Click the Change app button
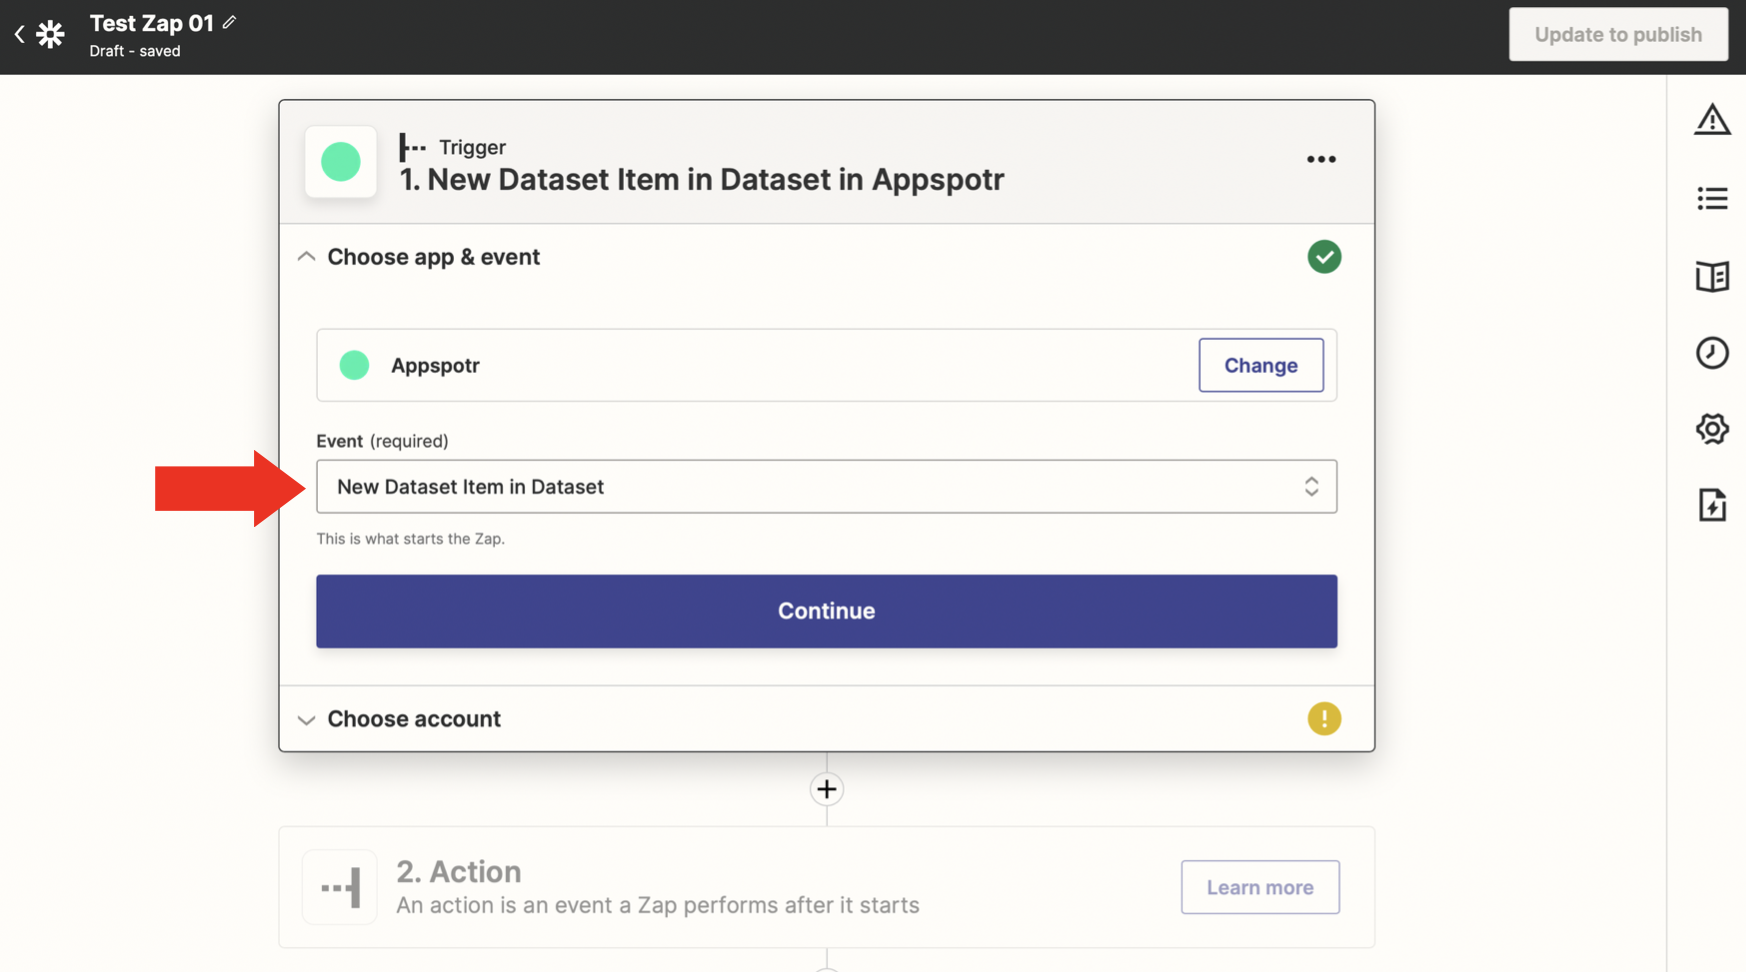The height and width of the screenshot is (972, 1746). (x=1260, y=365)
